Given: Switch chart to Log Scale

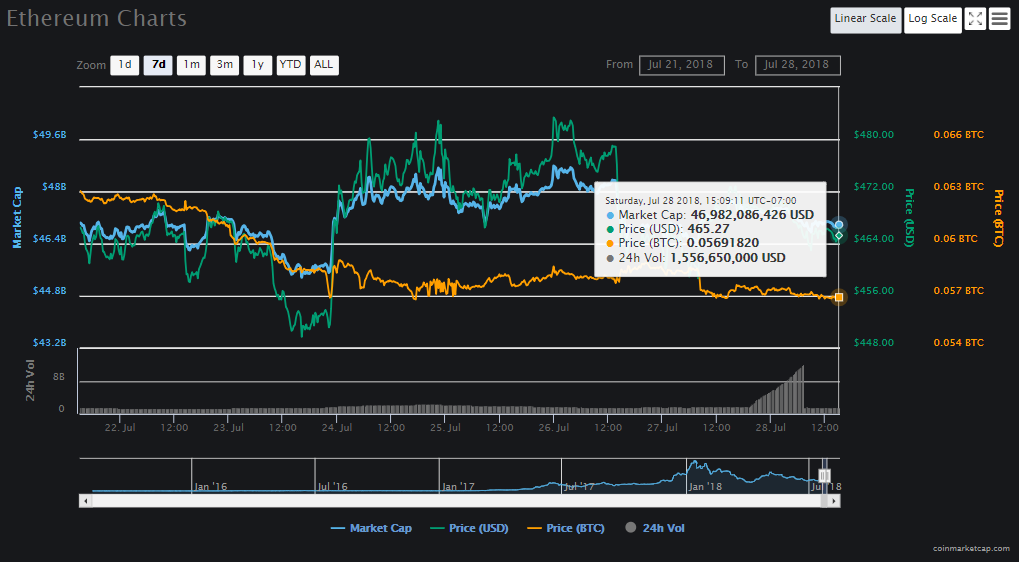Looking at the screenshot, I should pos(933,19).
